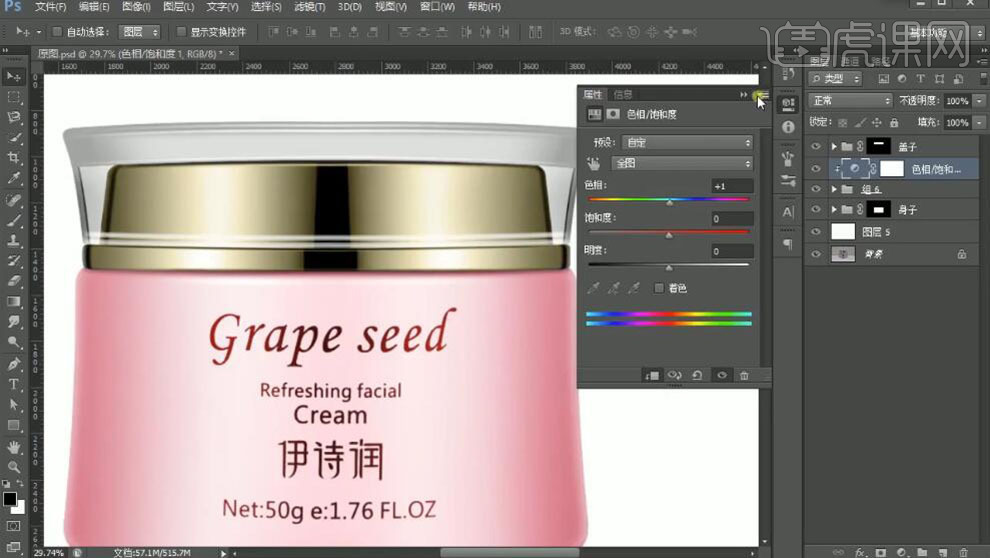Open the 滤镜(T) menu
The image size is (990, 558).
(309, 7)
